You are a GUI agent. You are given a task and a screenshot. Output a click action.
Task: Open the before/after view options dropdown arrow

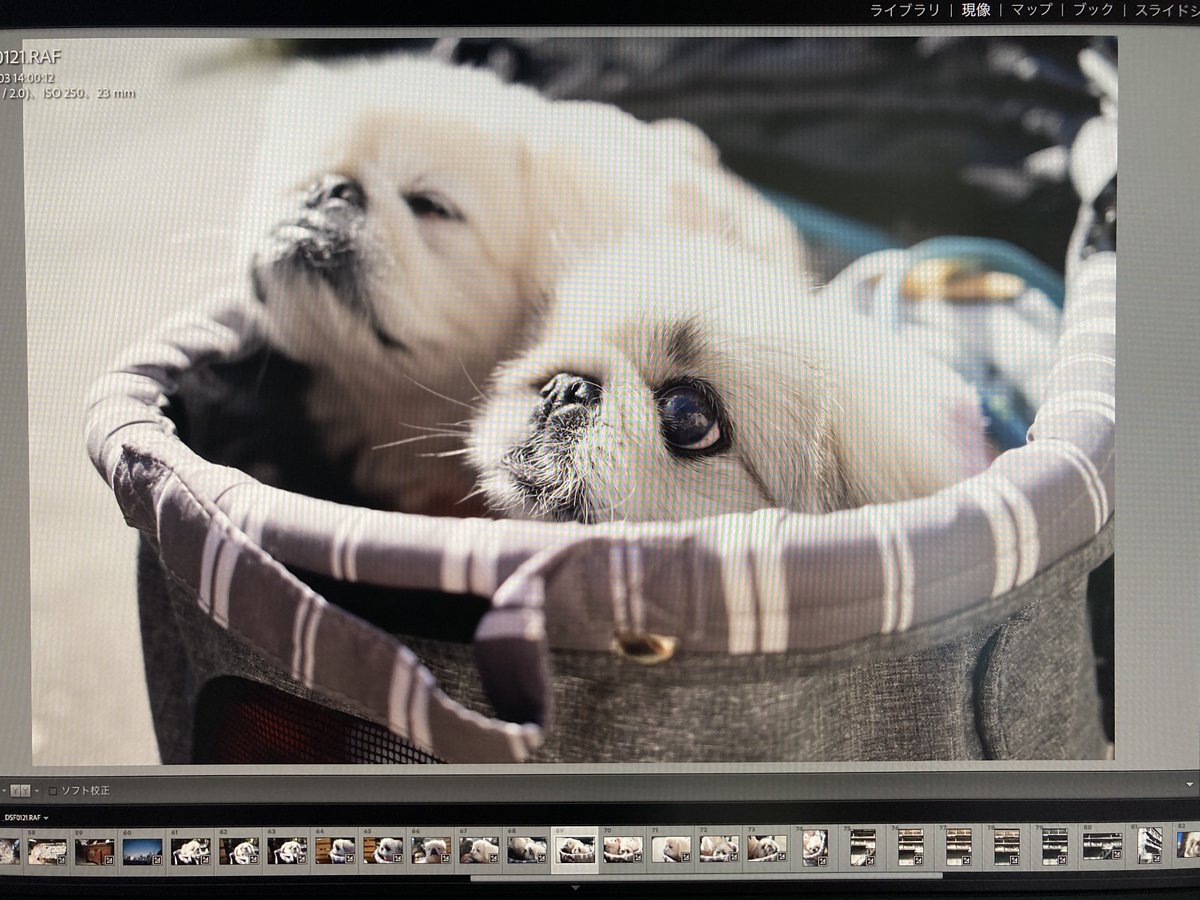coord(37,791)
